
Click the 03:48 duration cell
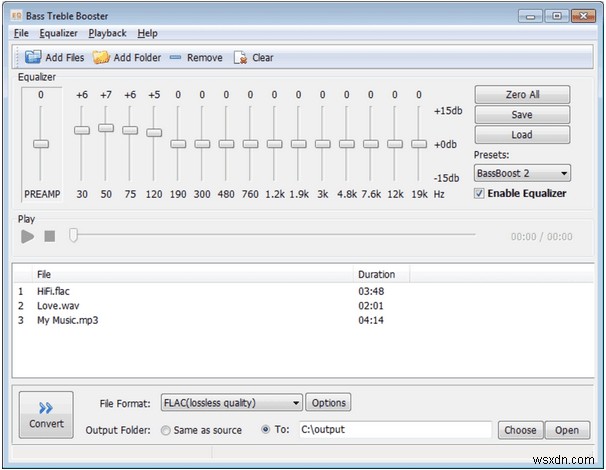(371, 291)
